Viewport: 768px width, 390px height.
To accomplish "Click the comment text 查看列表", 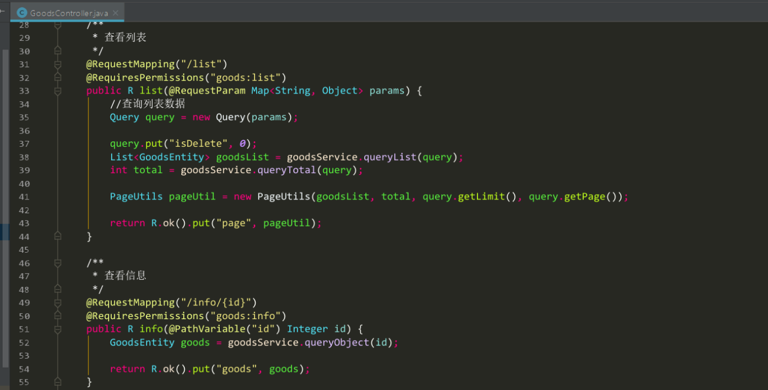I will coord(125,37).
